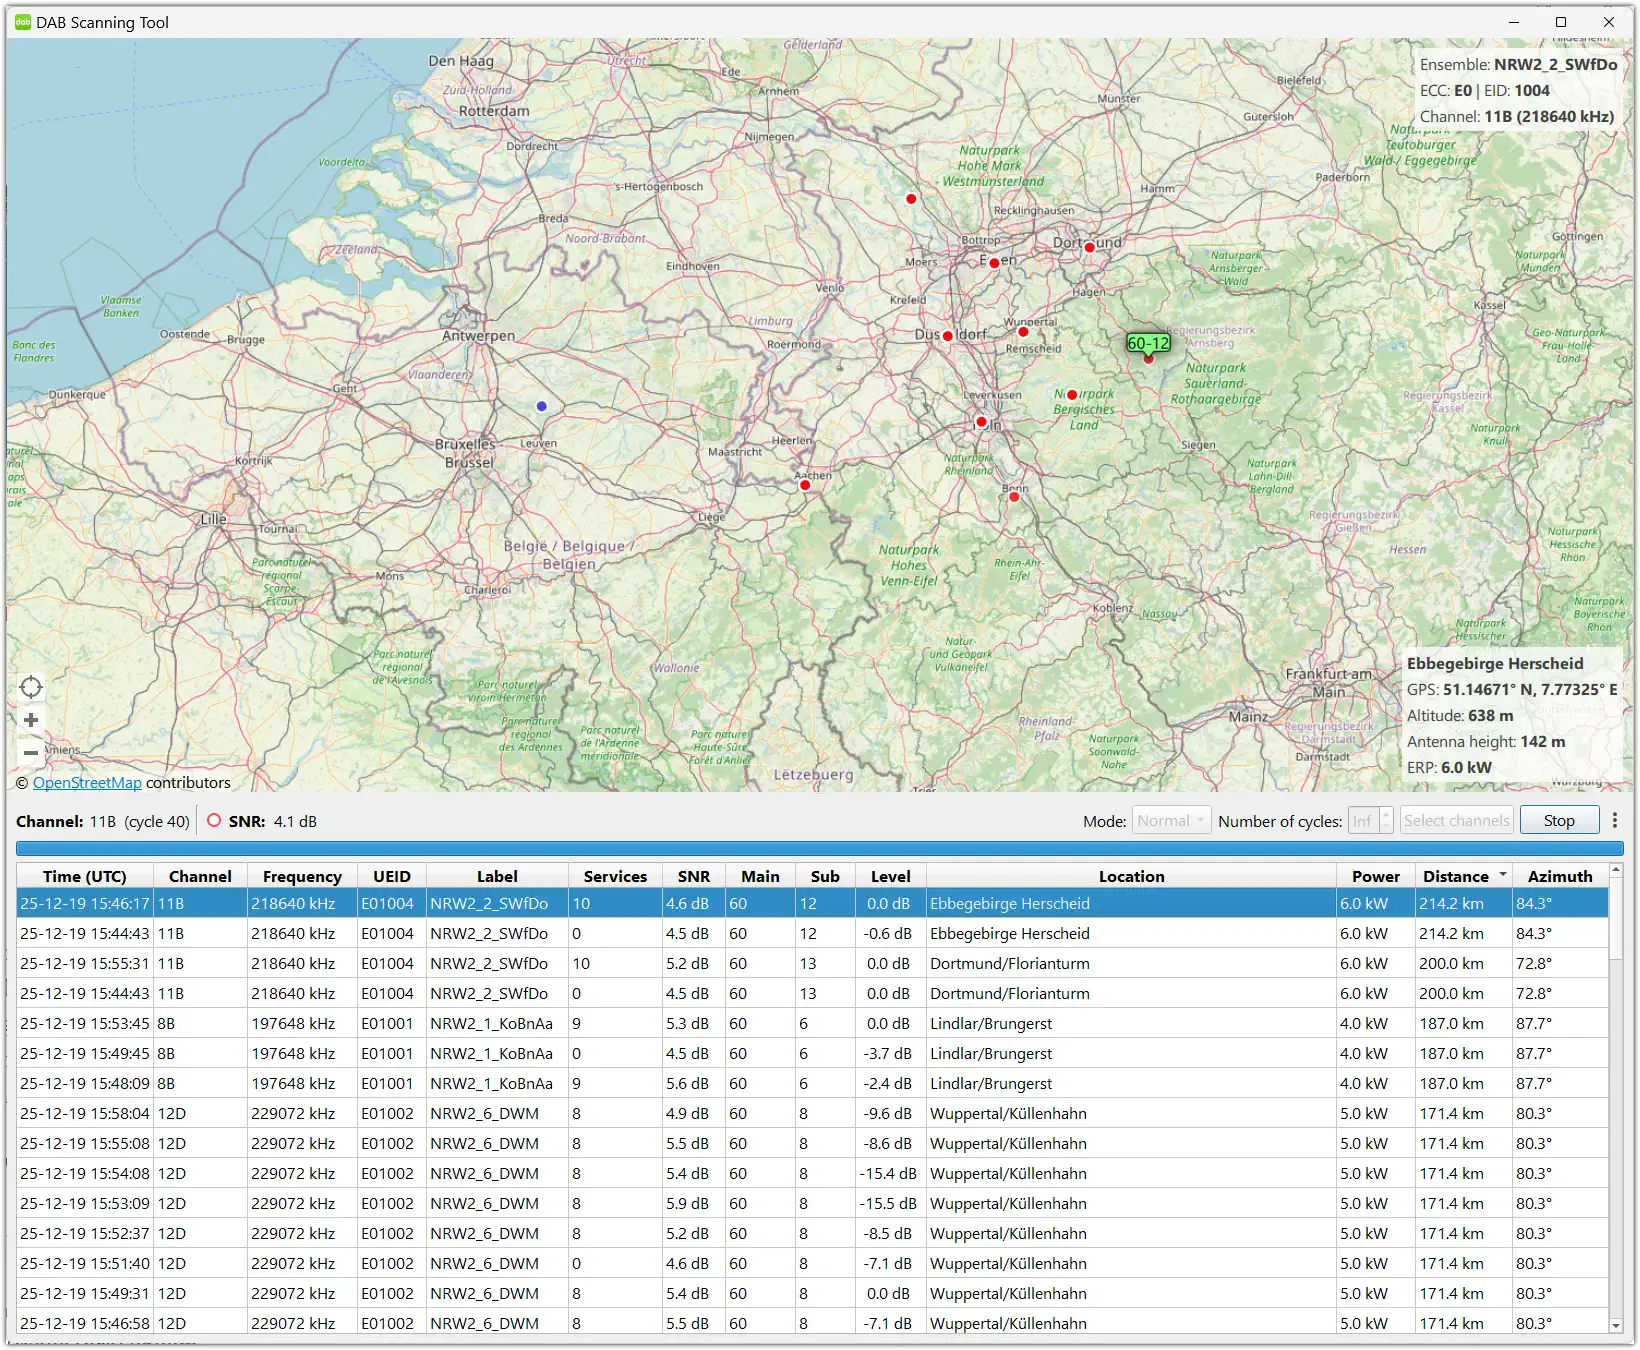Sort table by the SNR column header
This screenshot has height=1350, width=1640.
[x=693, y=876]
